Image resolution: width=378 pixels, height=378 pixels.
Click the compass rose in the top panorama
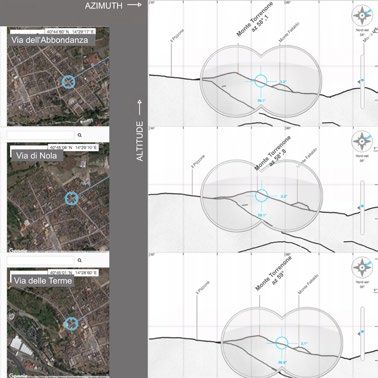362,15
